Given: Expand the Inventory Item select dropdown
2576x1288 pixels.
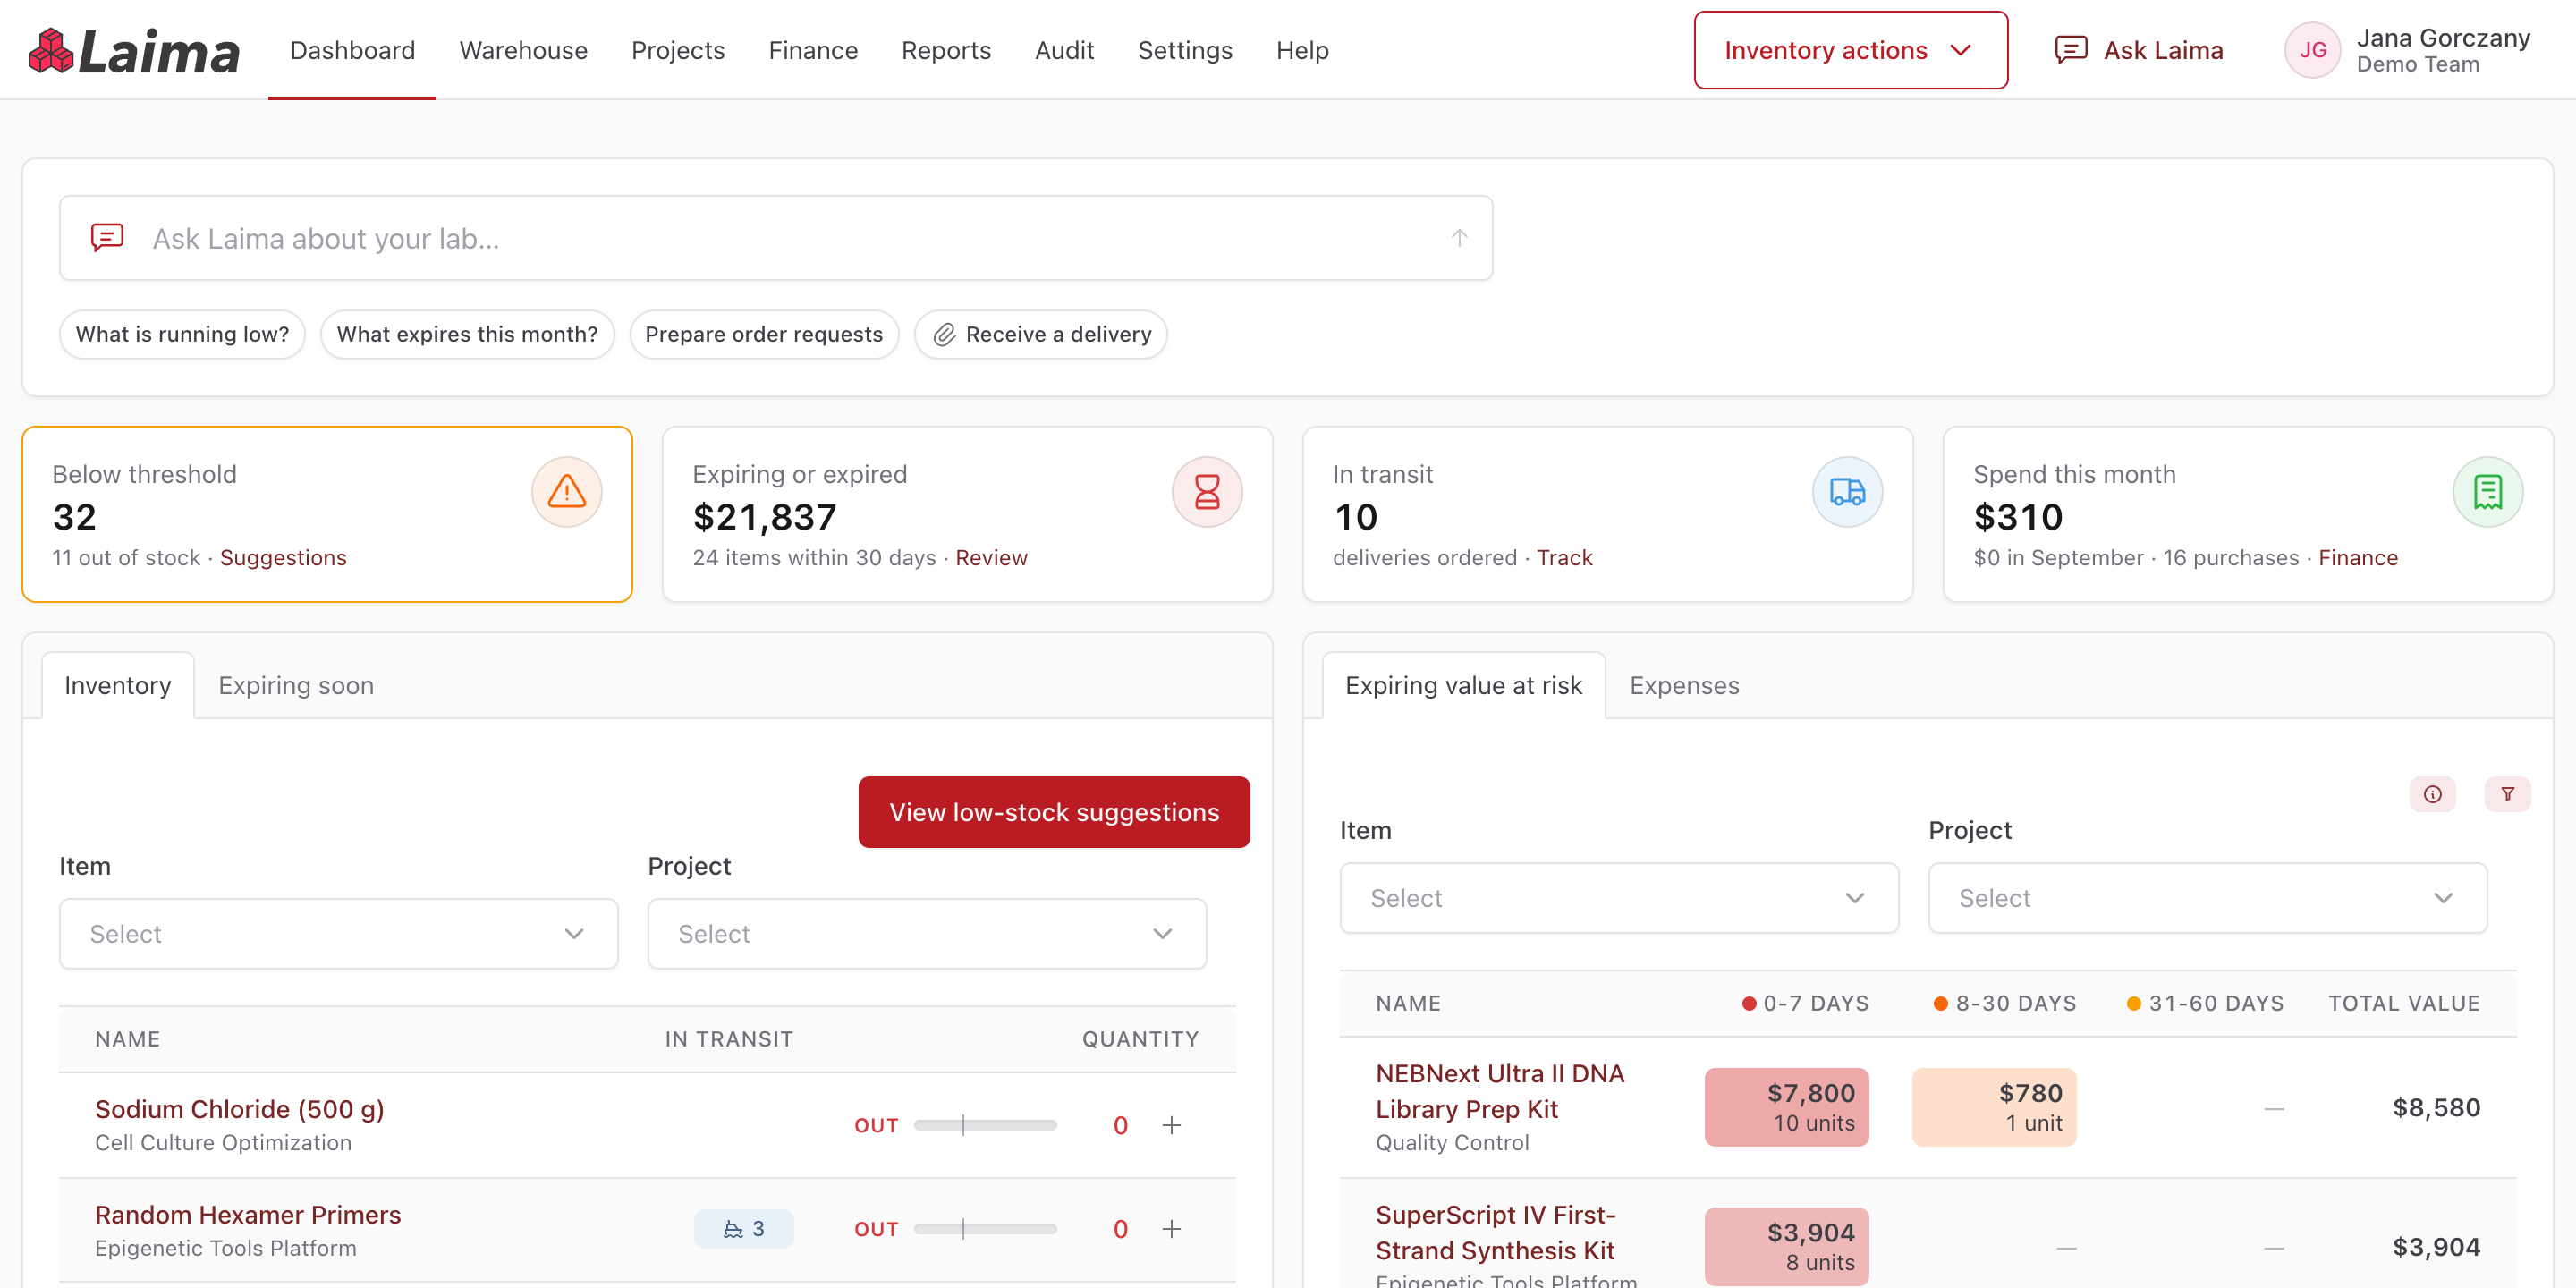Looking at the screenshot, I should (338, 933).
